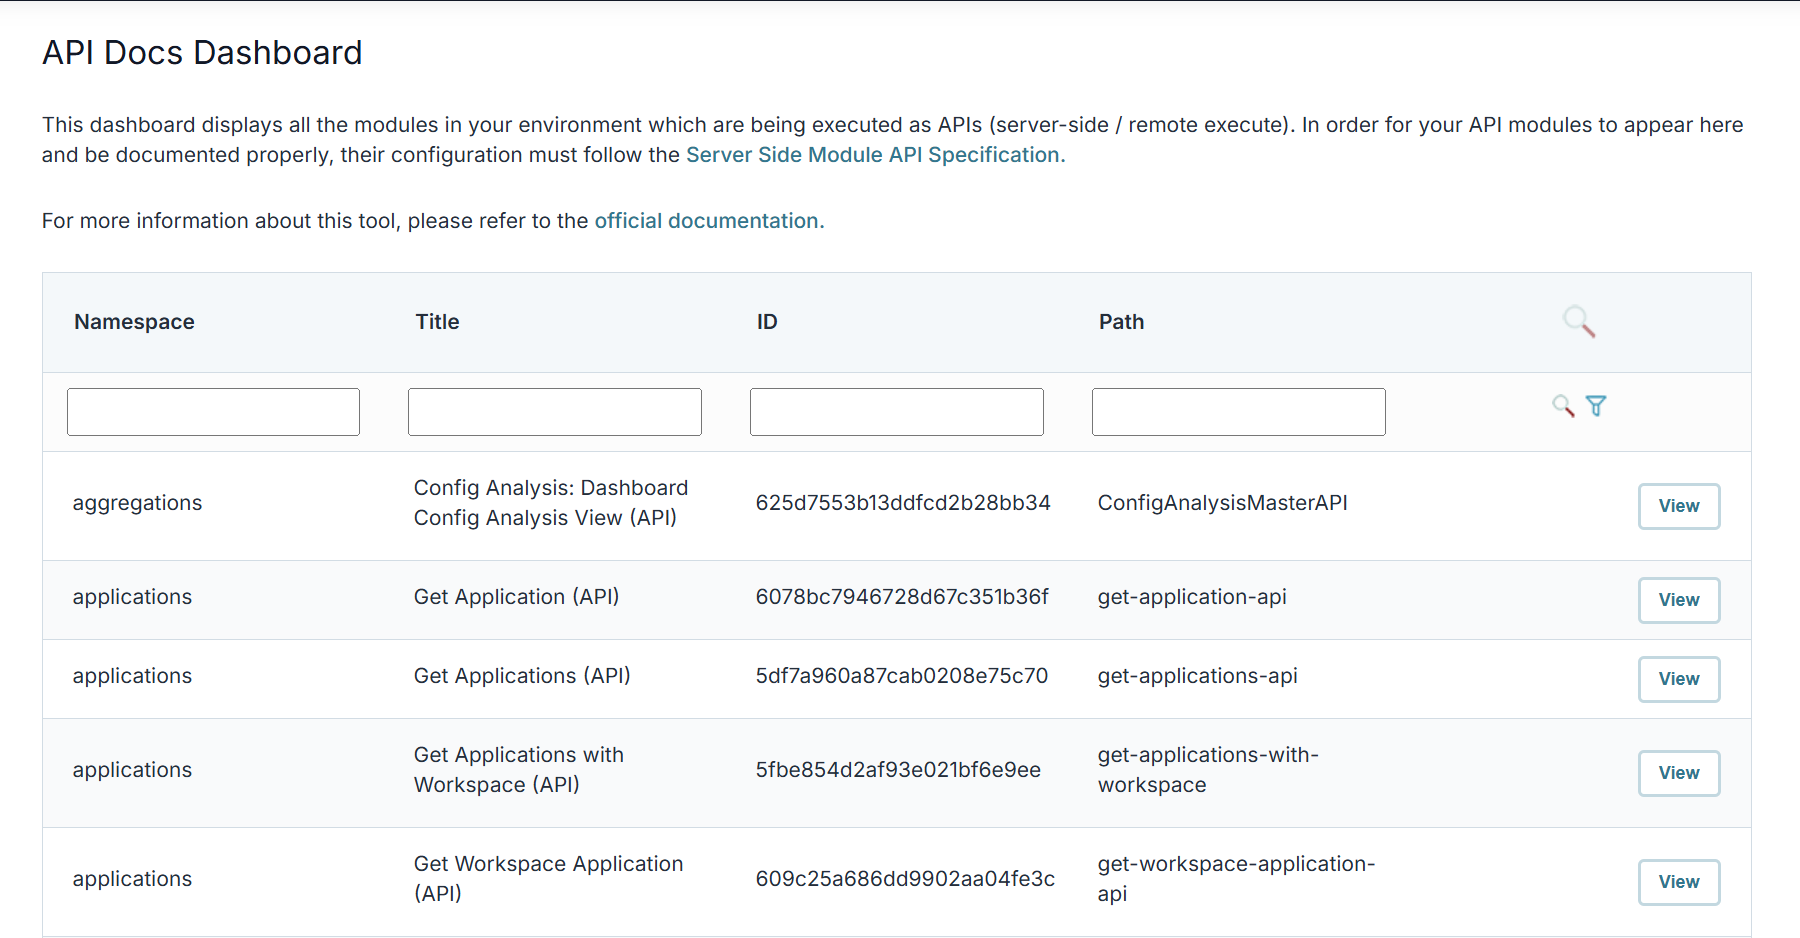Select the Get Applications (API) title
Viewport: 1800px width, 938px height.
(x=522, y=676)
